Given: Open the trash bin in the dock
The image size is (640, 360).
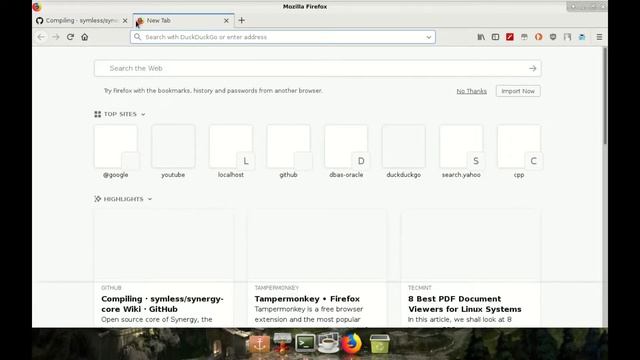Looking at the screenshot, I should (x=380, y=344).
